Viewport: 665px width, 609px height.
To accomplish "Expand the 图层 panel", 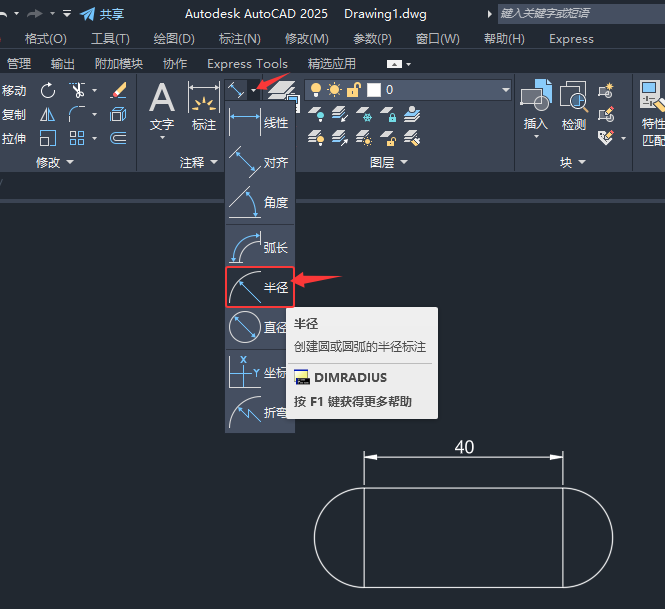I will click(x=389, y=162).
